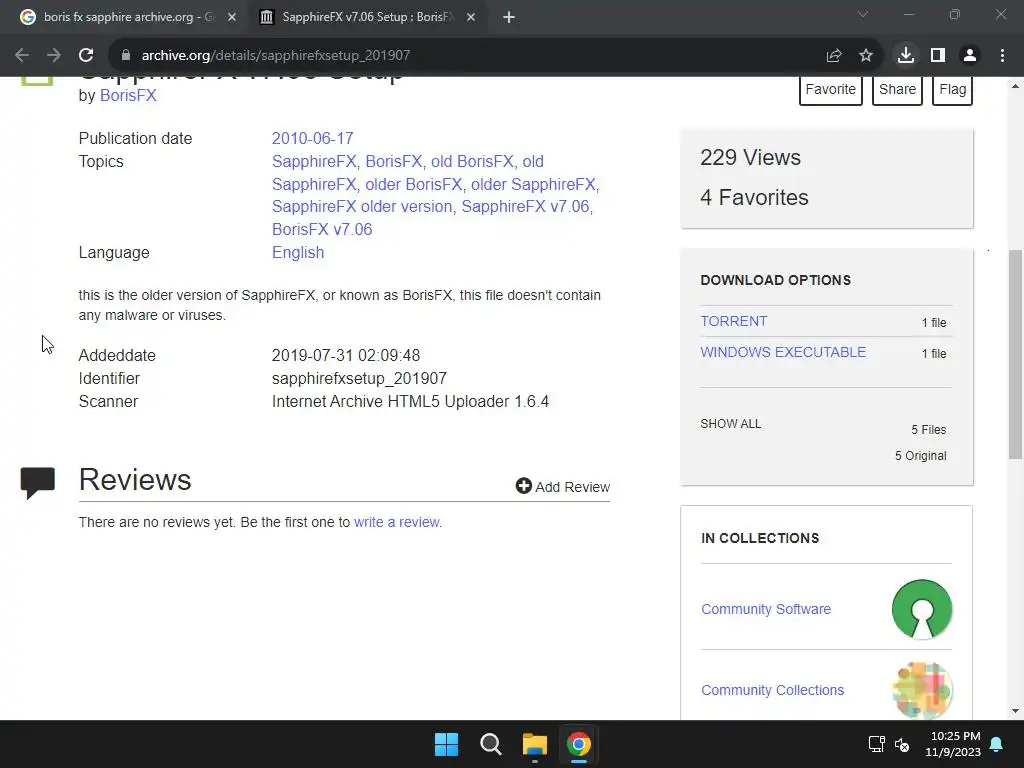This screenshot has width=1024, height=768.
Task: Click the 4 Favorites text
Action: pyautogui.click(x=754, y=197)
